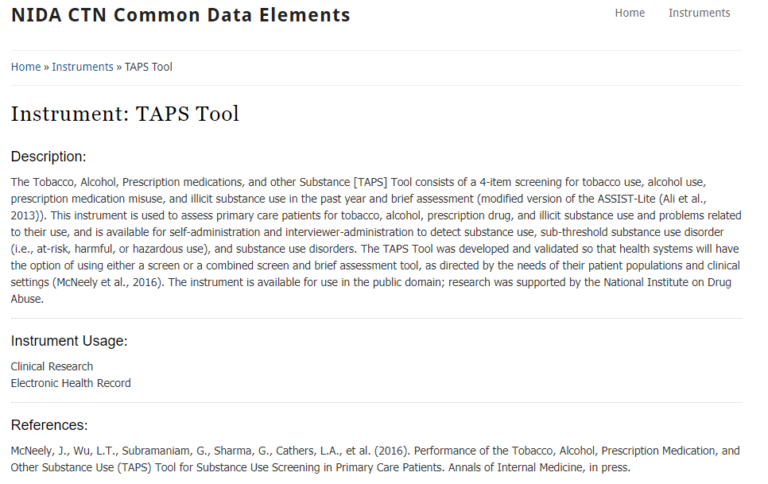The image size is (768, 484).
Task: Click the TAPS Tool breadcrumb item
Action: click(x=148, y=67)
